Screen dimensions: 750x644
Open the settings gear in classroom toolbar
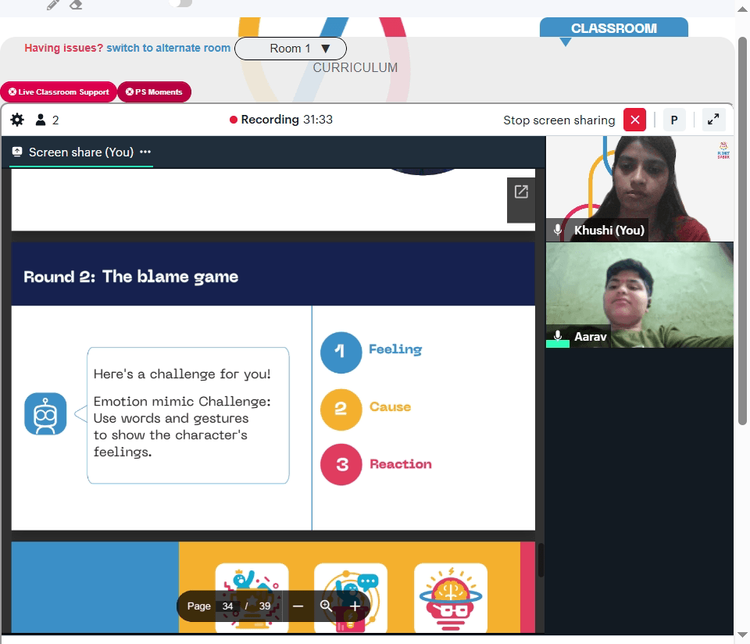click(x=17, y=120)
